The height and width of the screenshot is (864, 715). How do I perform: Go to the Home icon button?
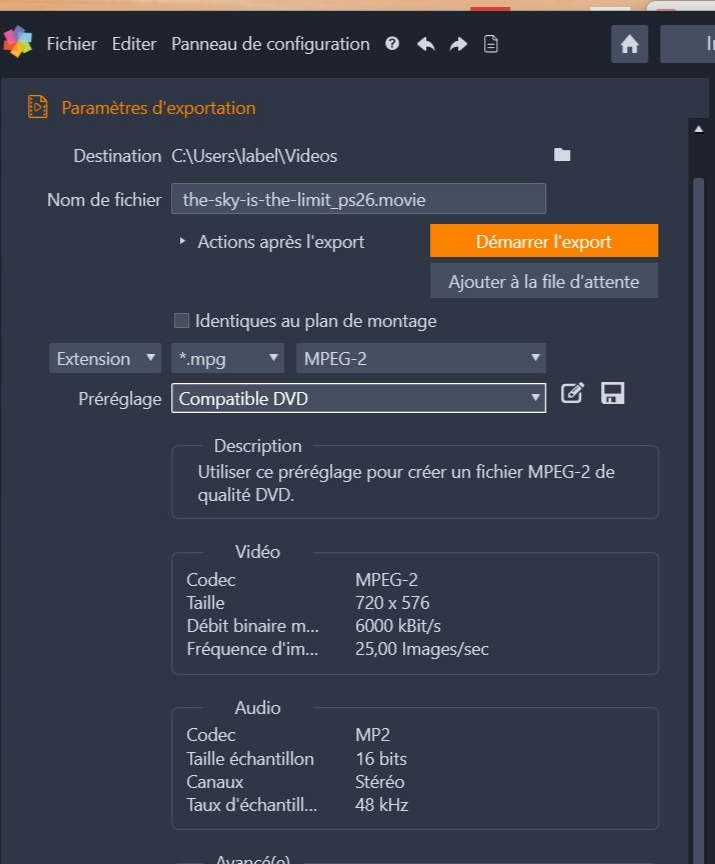(629, 44)
